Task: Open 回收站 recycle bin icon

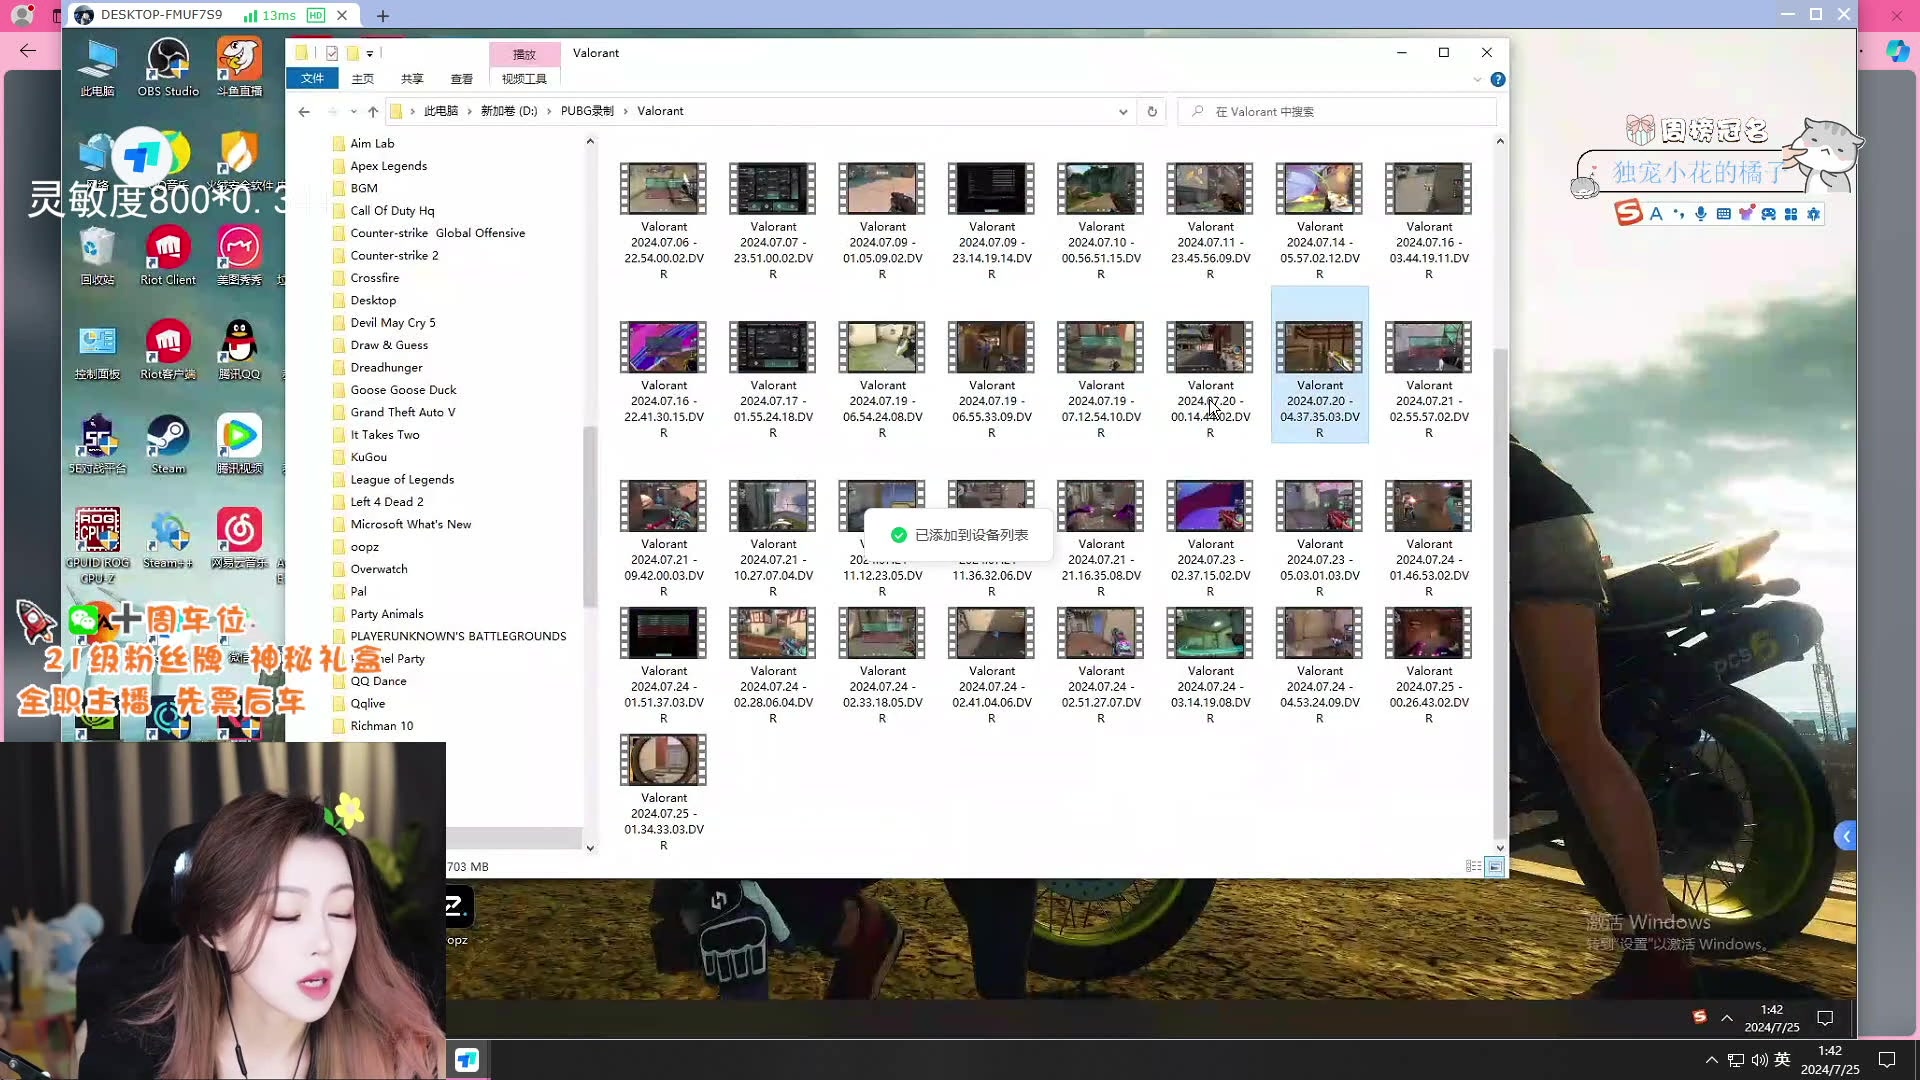Action: [x=97, y=254]
